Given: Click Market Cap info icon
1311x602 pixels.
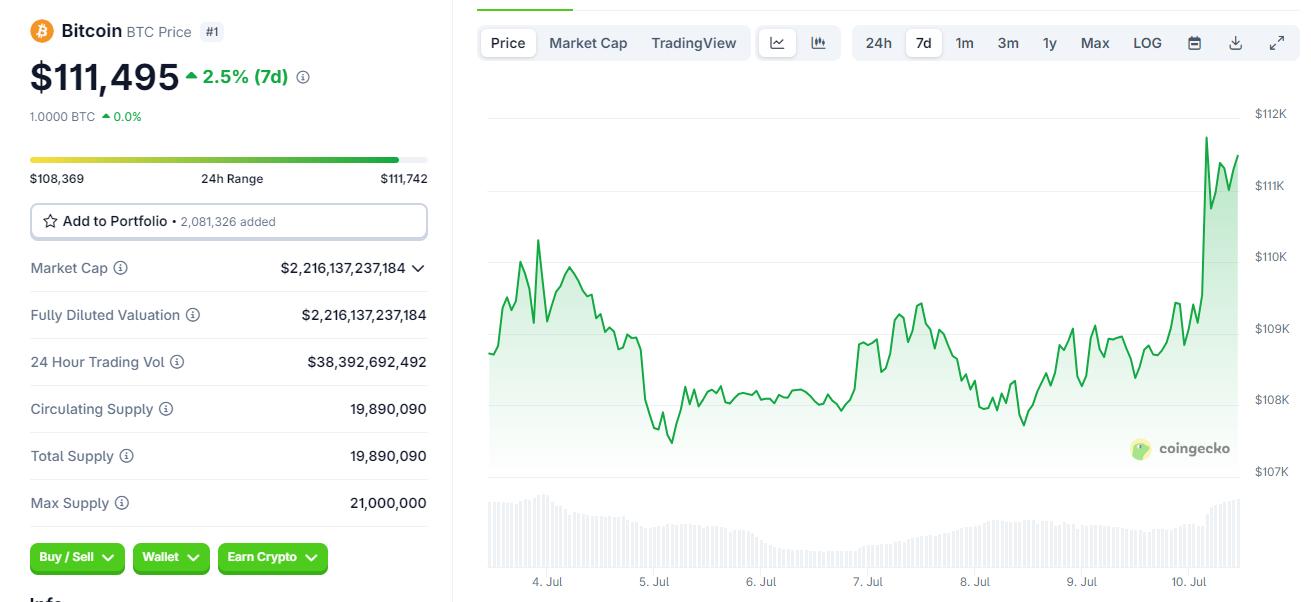Looking at the screenshot, I should pos(121,268).
